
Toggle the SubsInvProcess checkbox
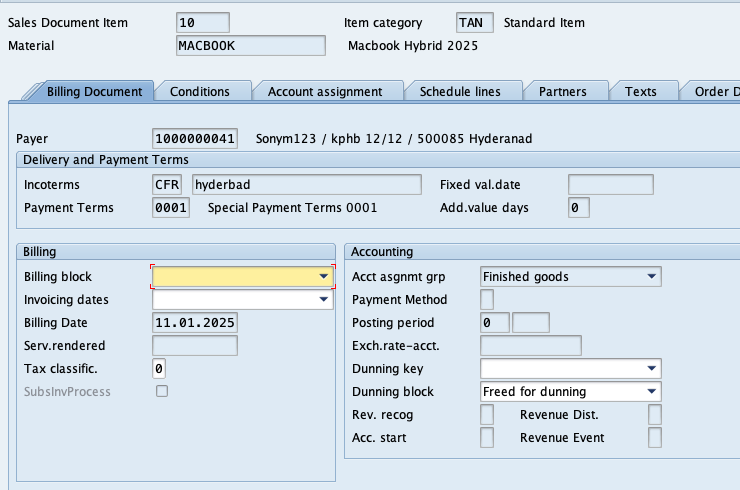[162, 391]
